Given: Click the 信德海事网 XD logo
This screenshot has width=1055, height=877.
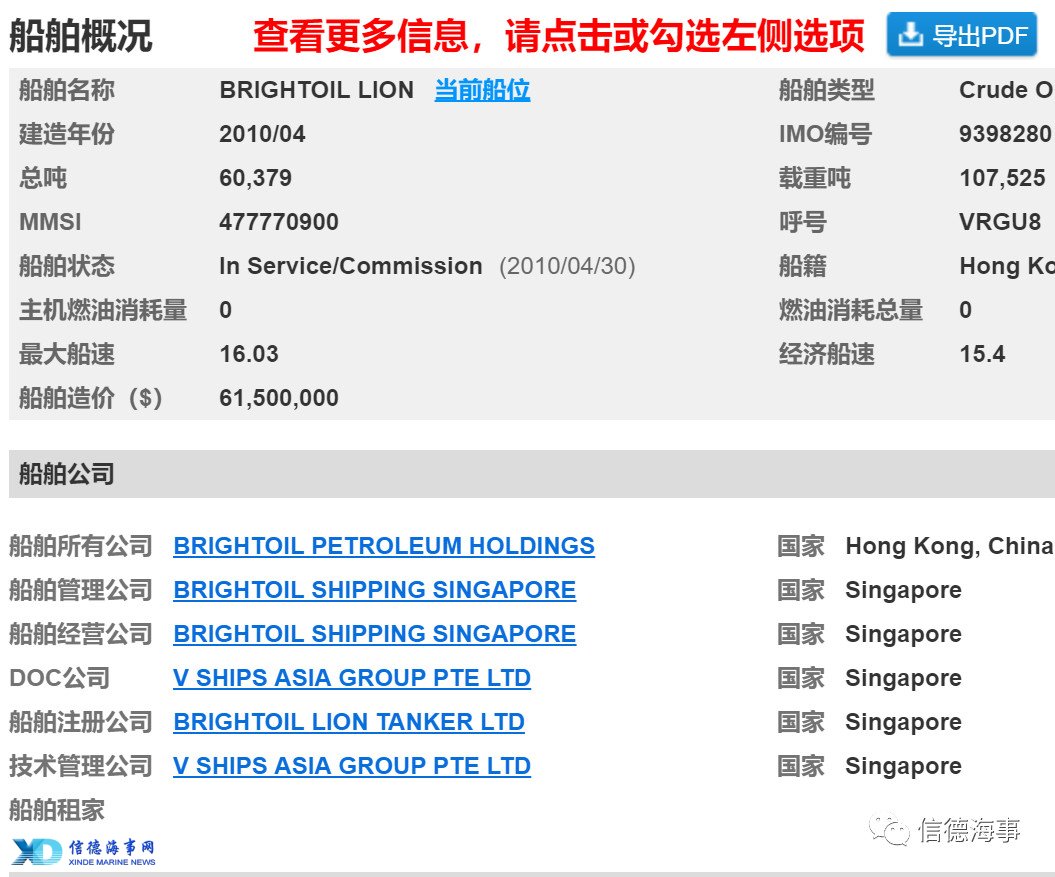Looking at the screenshot, I should coord(83,851).
